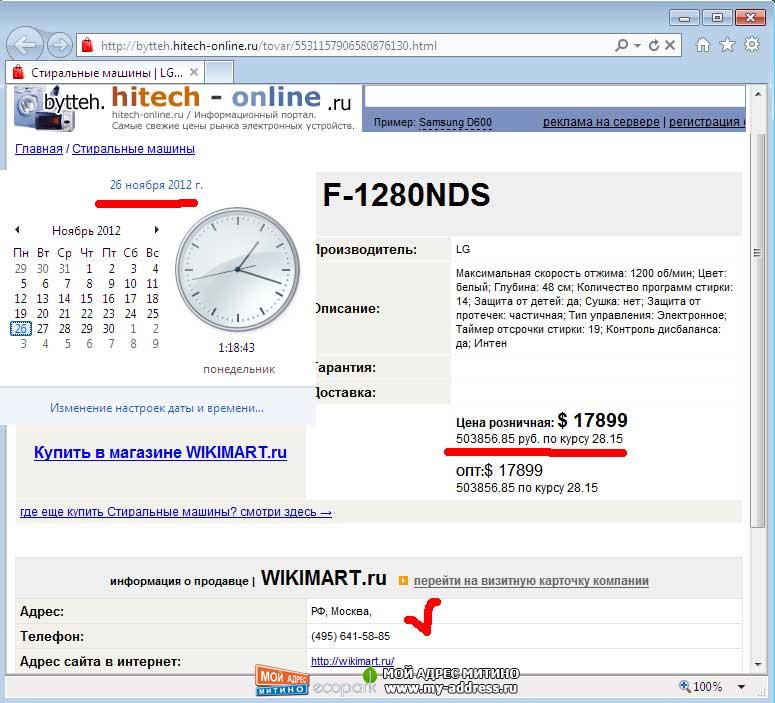Open Favorites with the star icon

[x=727, y=45]
